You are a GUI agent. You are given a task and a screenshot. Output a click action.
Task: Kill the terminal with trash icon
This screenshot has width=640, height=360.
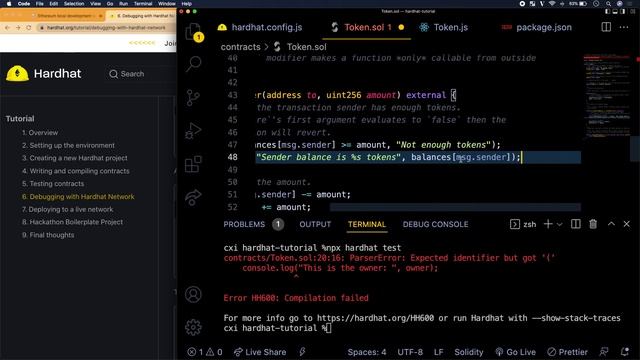click(593, 224)
